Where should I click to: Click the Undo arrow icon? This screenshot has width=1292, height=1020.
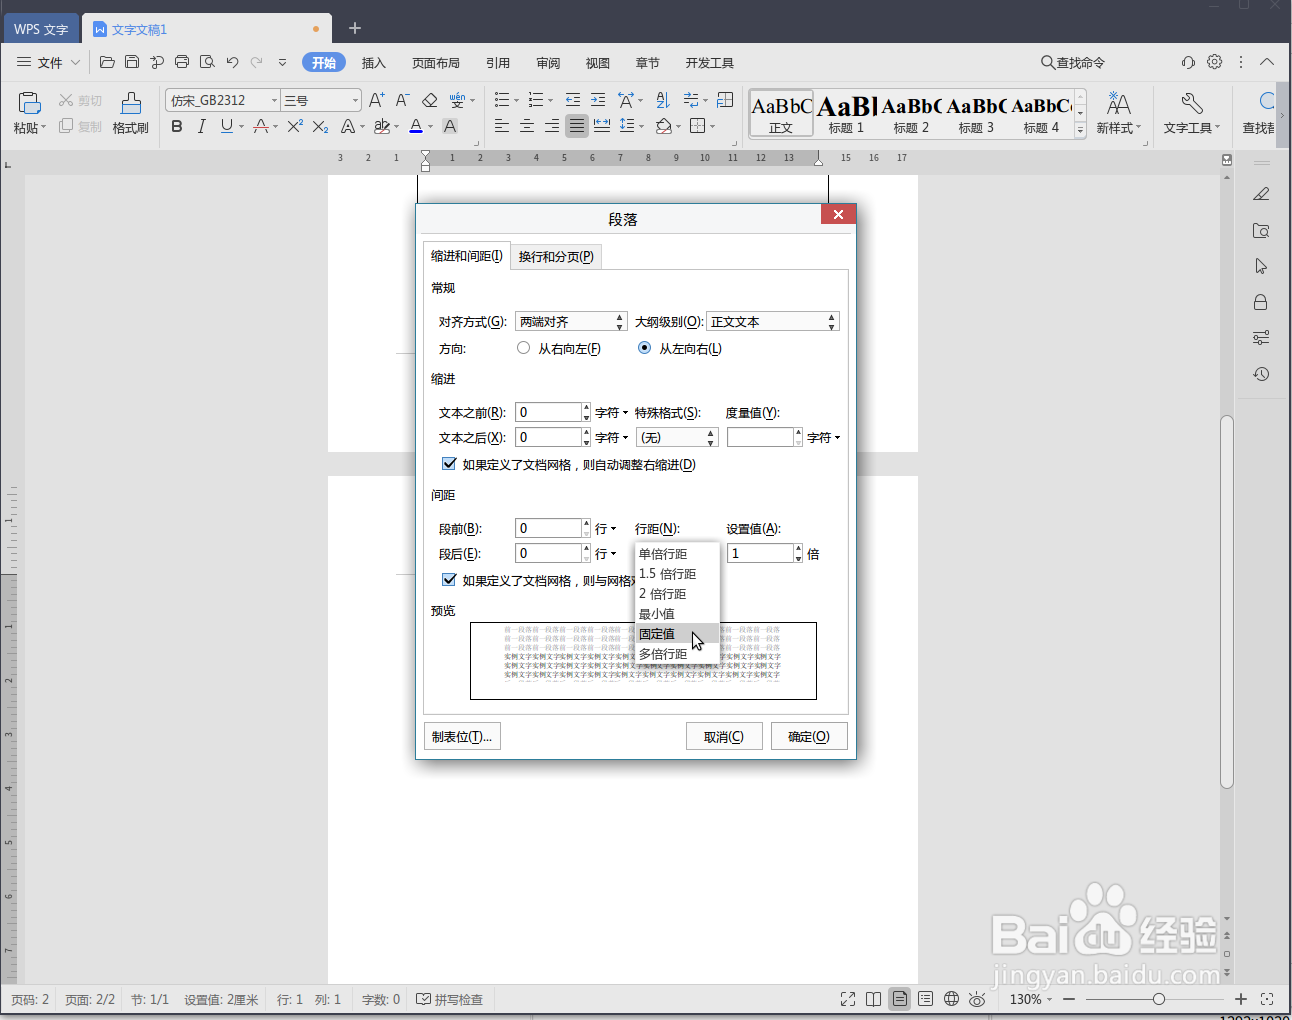pyautogui.click(x=232, y=62)
